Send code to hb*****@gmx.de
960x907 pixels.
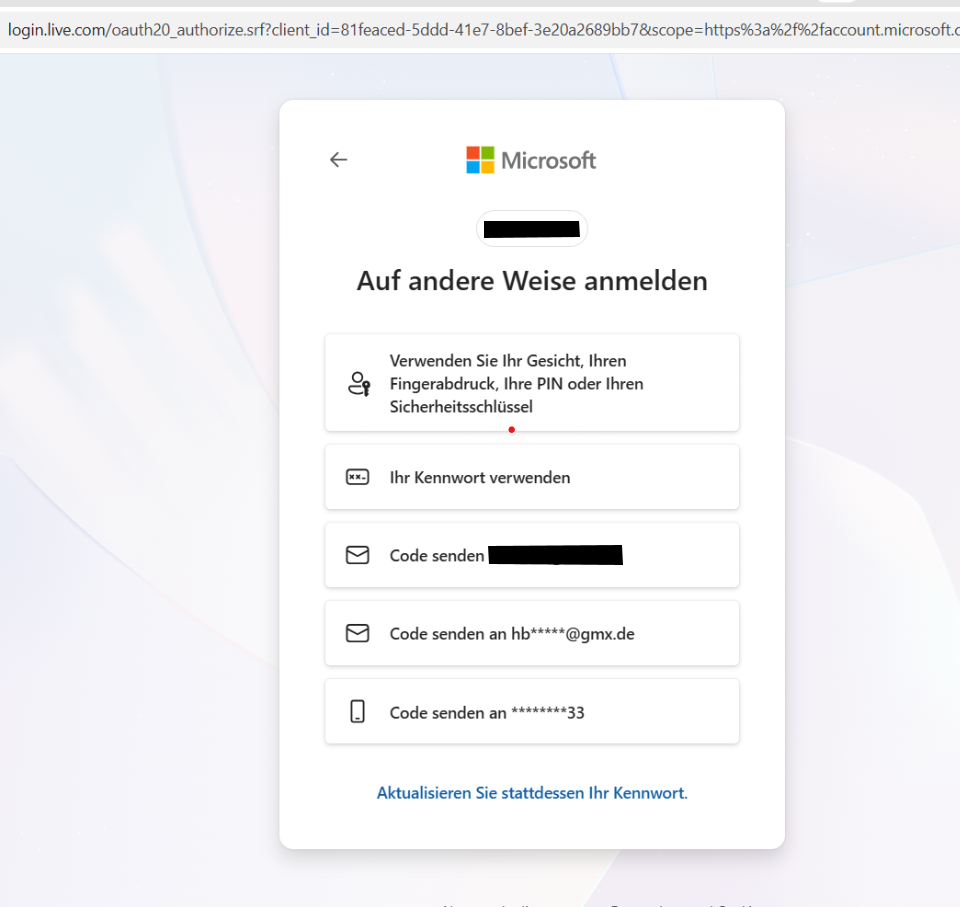pyautogui.click(x=531, y=633)
